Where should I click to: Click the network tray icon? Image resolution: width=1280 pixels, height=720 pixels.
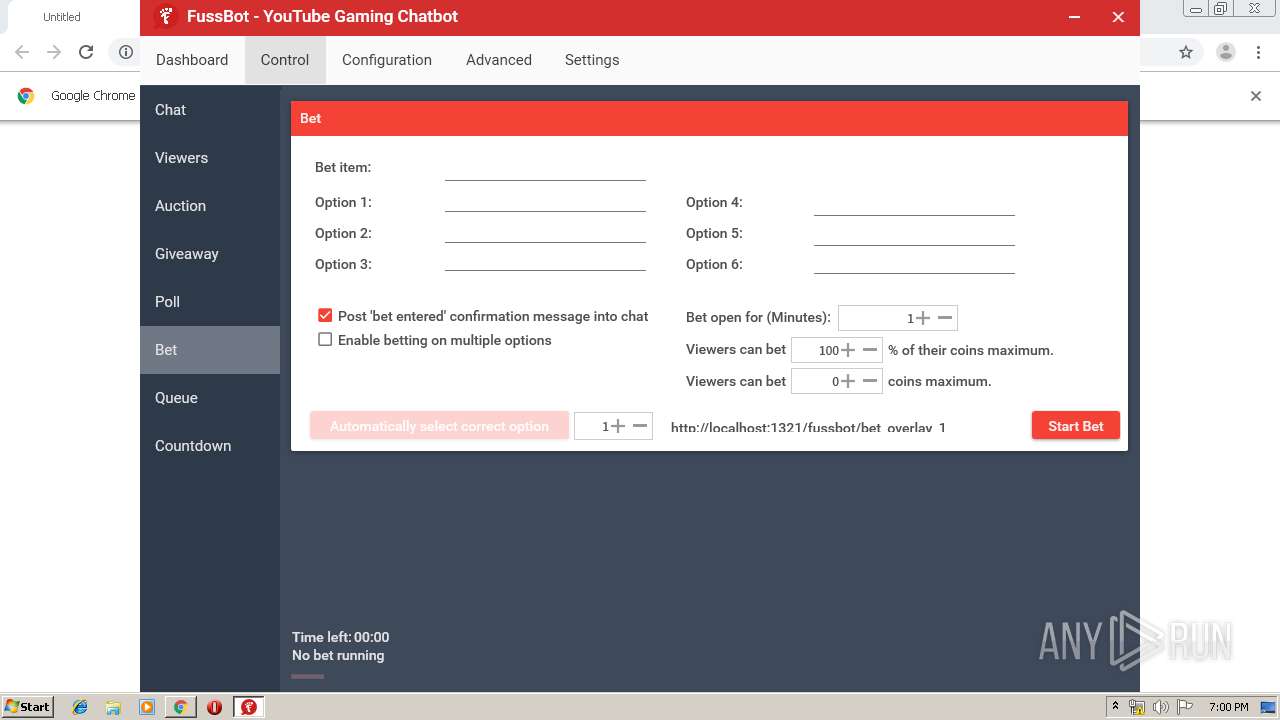click(x=1137, y=707)
